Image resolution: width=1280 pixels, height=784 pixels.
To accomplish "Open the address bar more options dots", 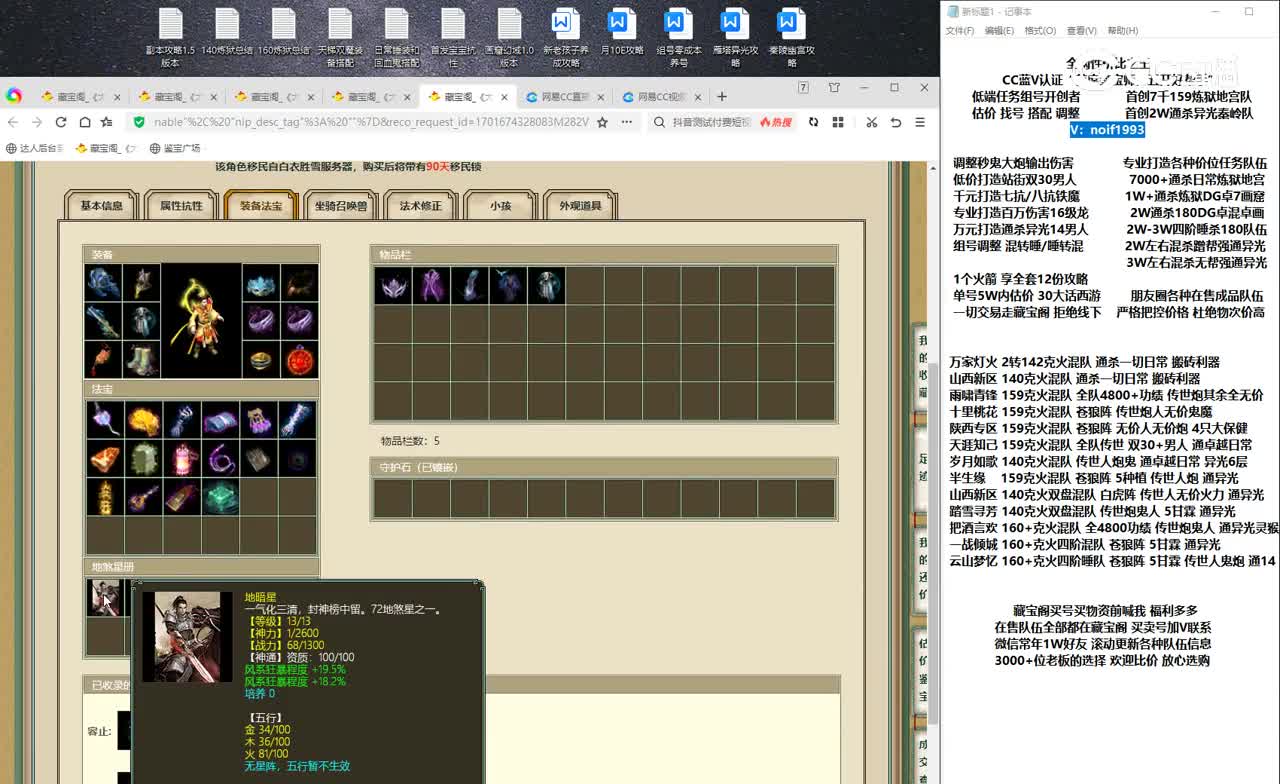I will coord(627,122).
